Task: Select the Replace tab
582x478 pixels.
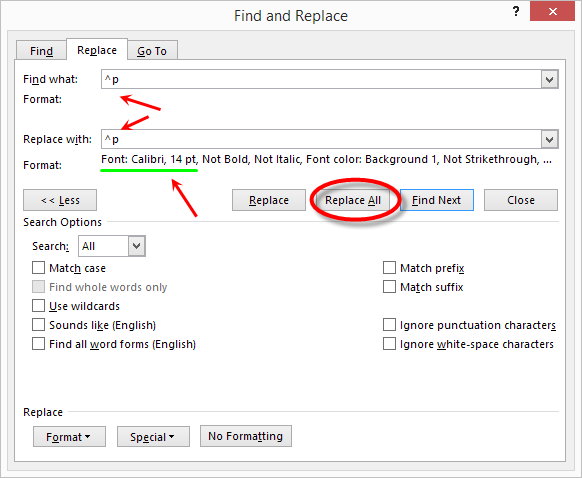Action: pos(97,50)
